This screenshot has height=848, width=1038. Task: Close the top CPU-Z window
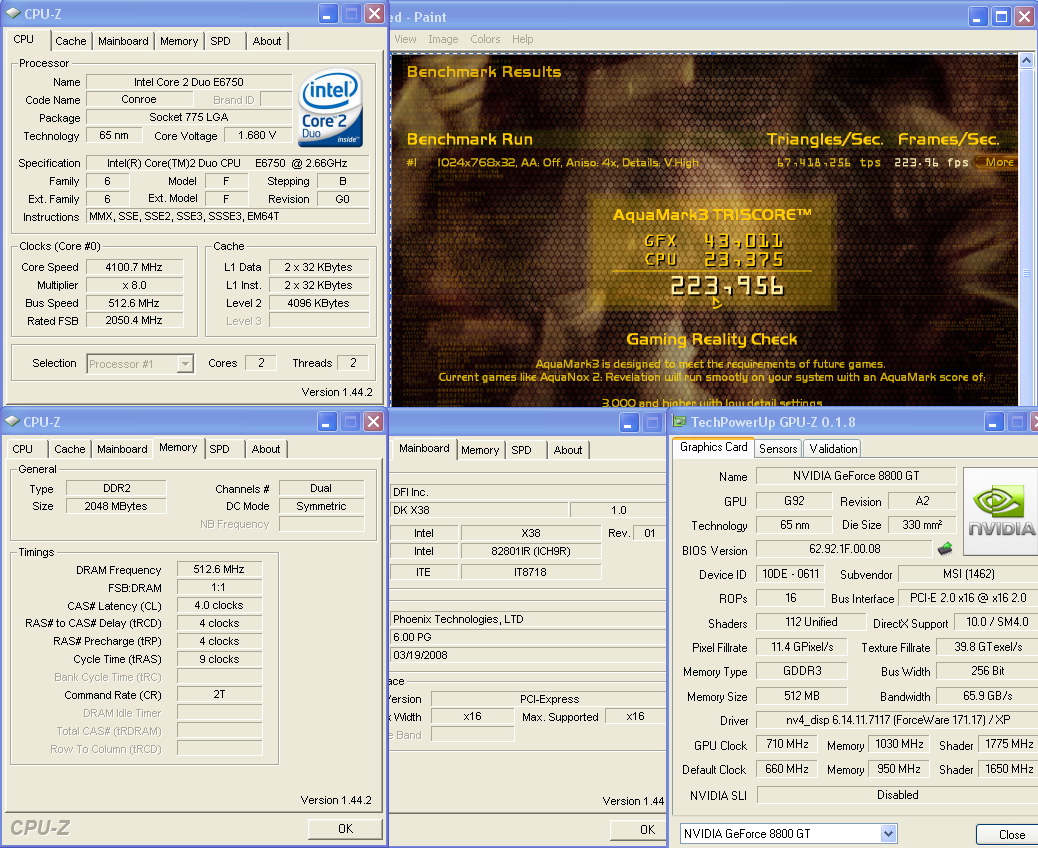pyautogui.click(x=375, y=14)
